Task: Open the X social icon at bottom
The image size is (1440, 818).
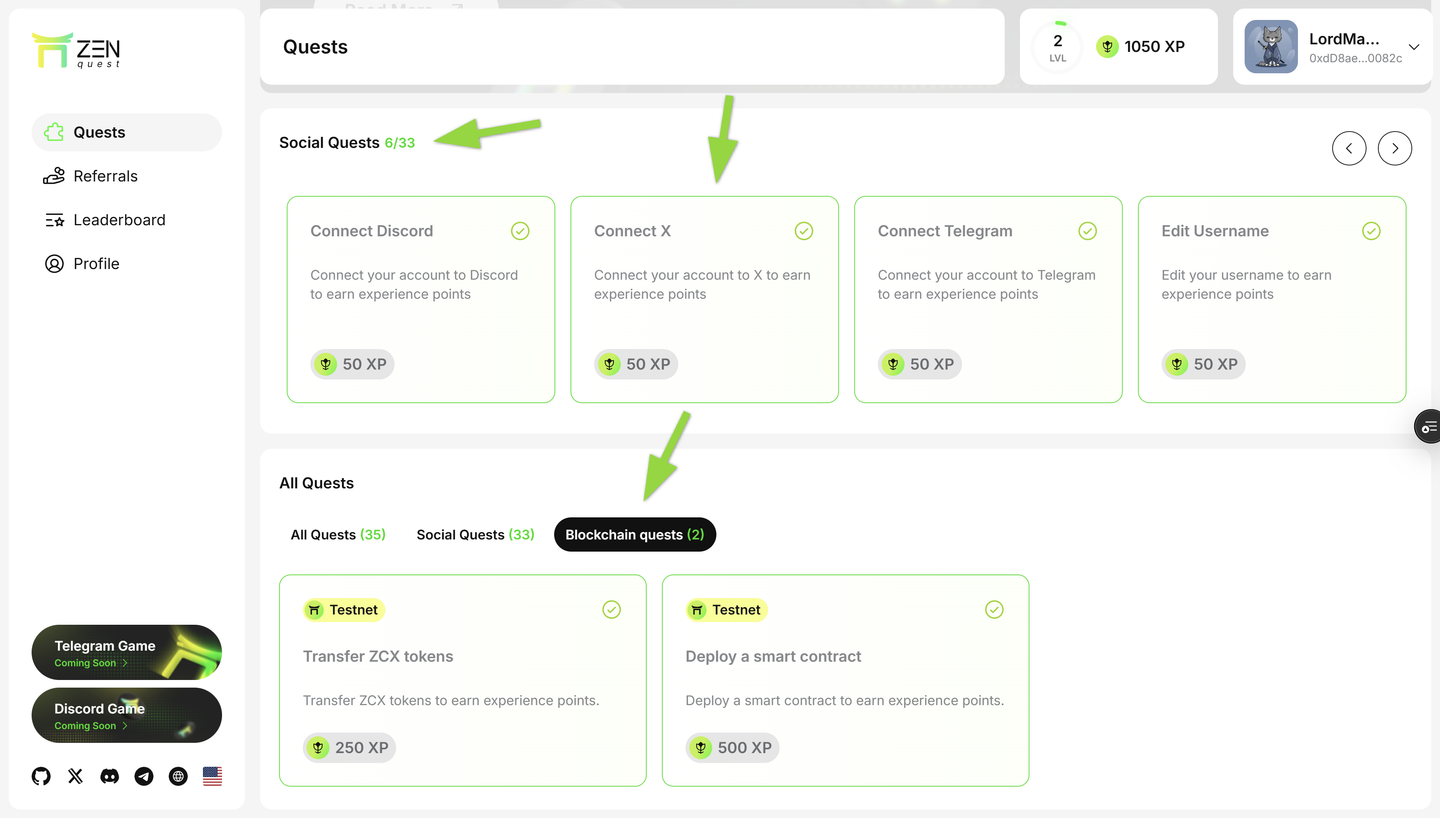Action: point(75,776)
